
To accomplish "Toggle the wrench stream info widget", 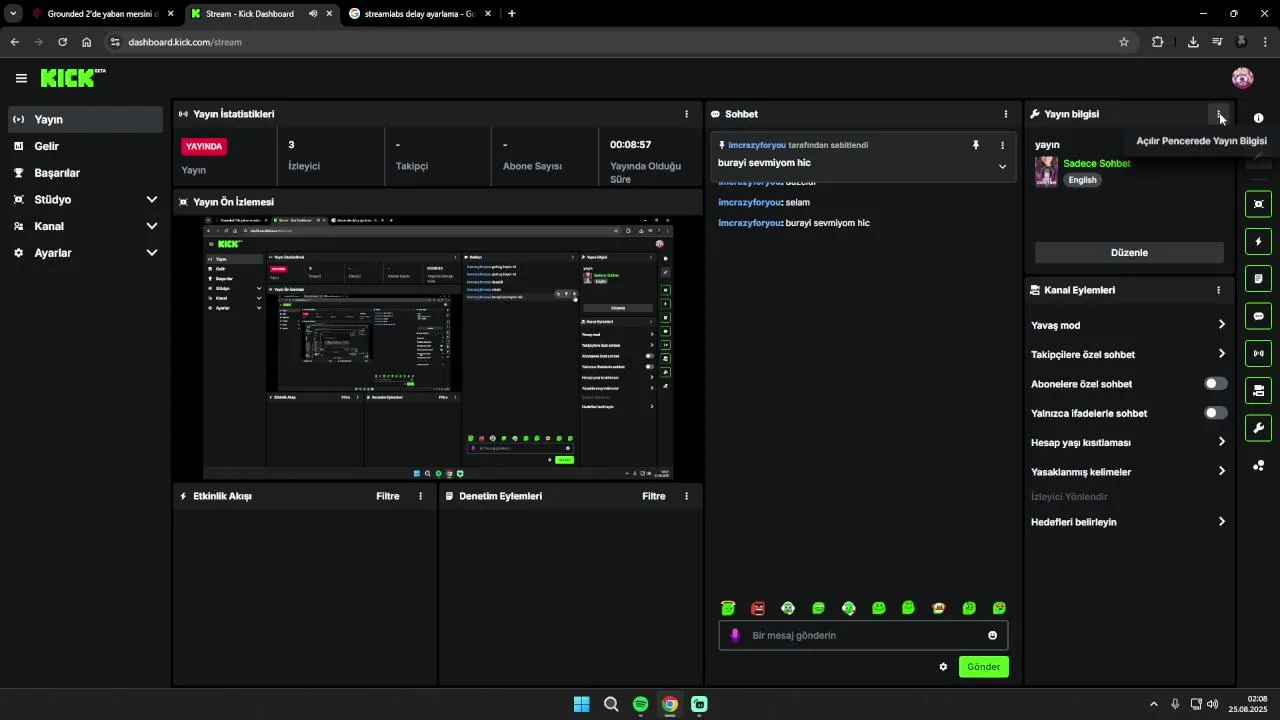I will [x=1258, y=428].
